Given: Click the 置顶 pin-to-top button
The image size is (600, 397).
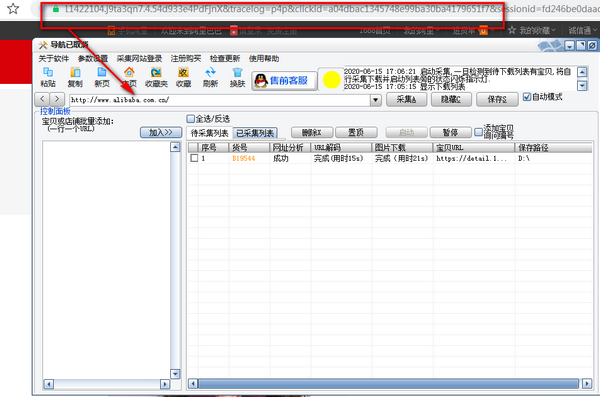Looking at the screenshot, I should (356, 132).
